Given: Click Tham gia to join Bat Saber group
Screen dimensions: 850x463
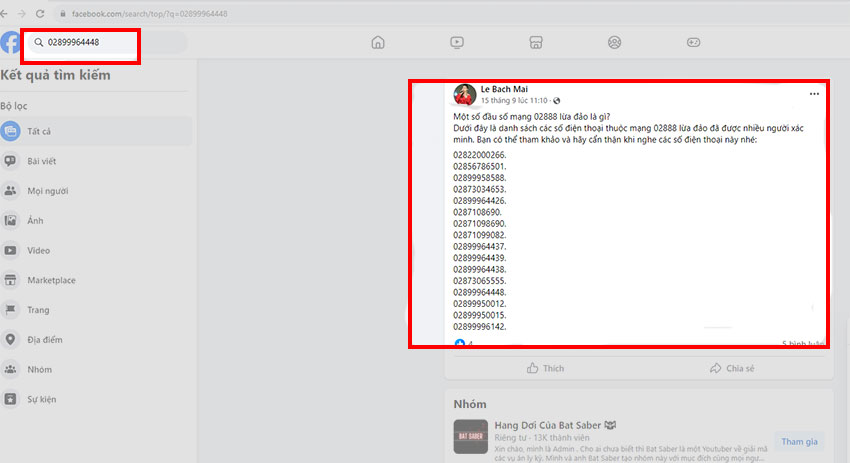Looking at the screenshot, I should pyautogui.click(x=799, y=442).
